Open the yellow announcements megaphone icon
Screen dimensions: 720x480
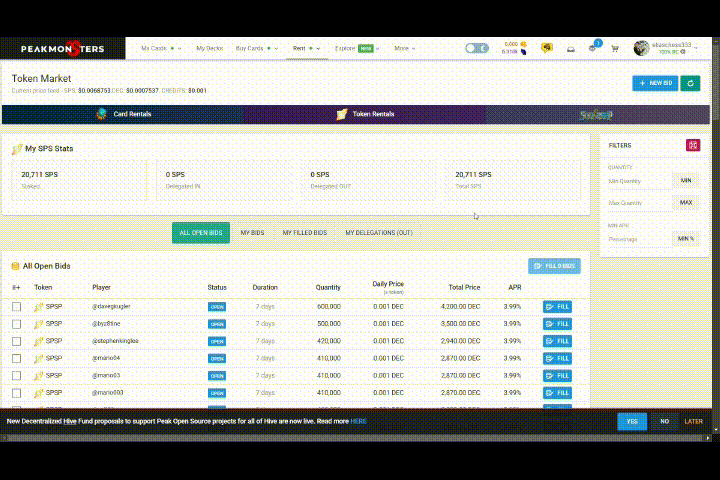tap(546, 48)
